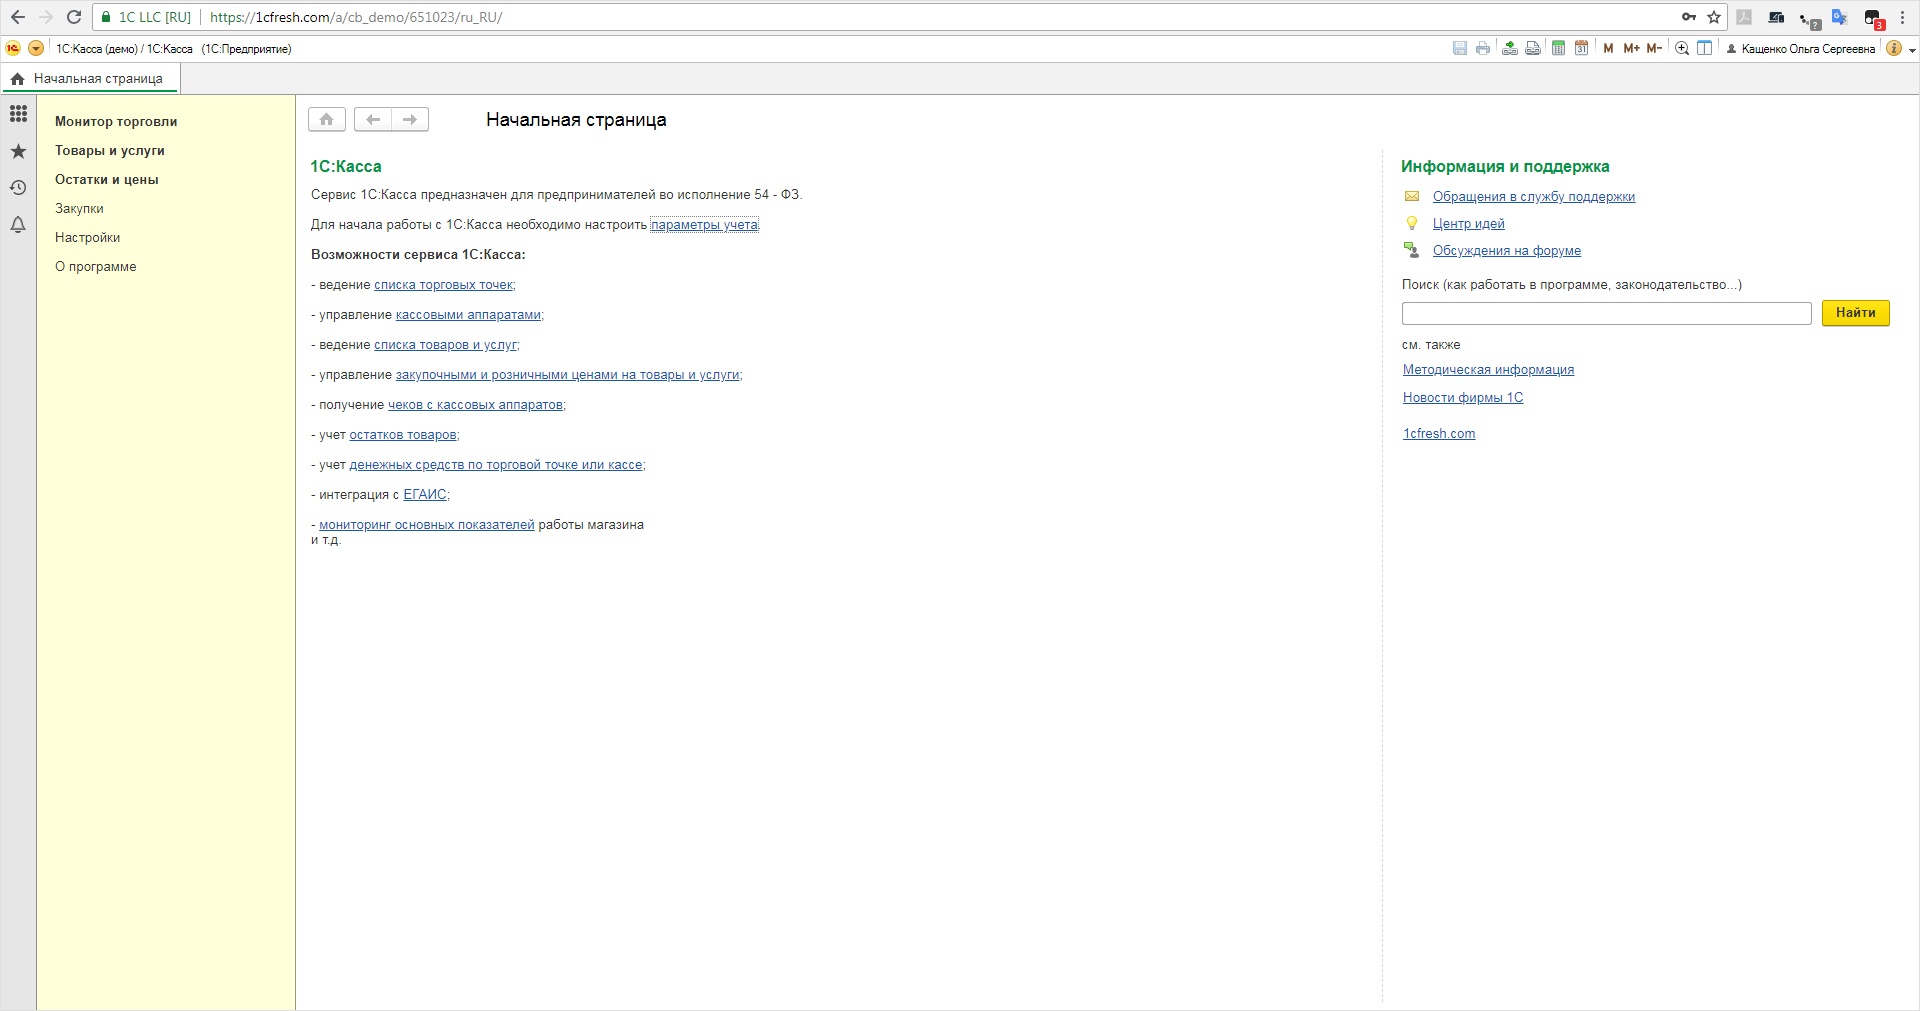Open Favorites star in left sidebar
This screenshot has height=1011, width=1920.
(x=18, y=151)
